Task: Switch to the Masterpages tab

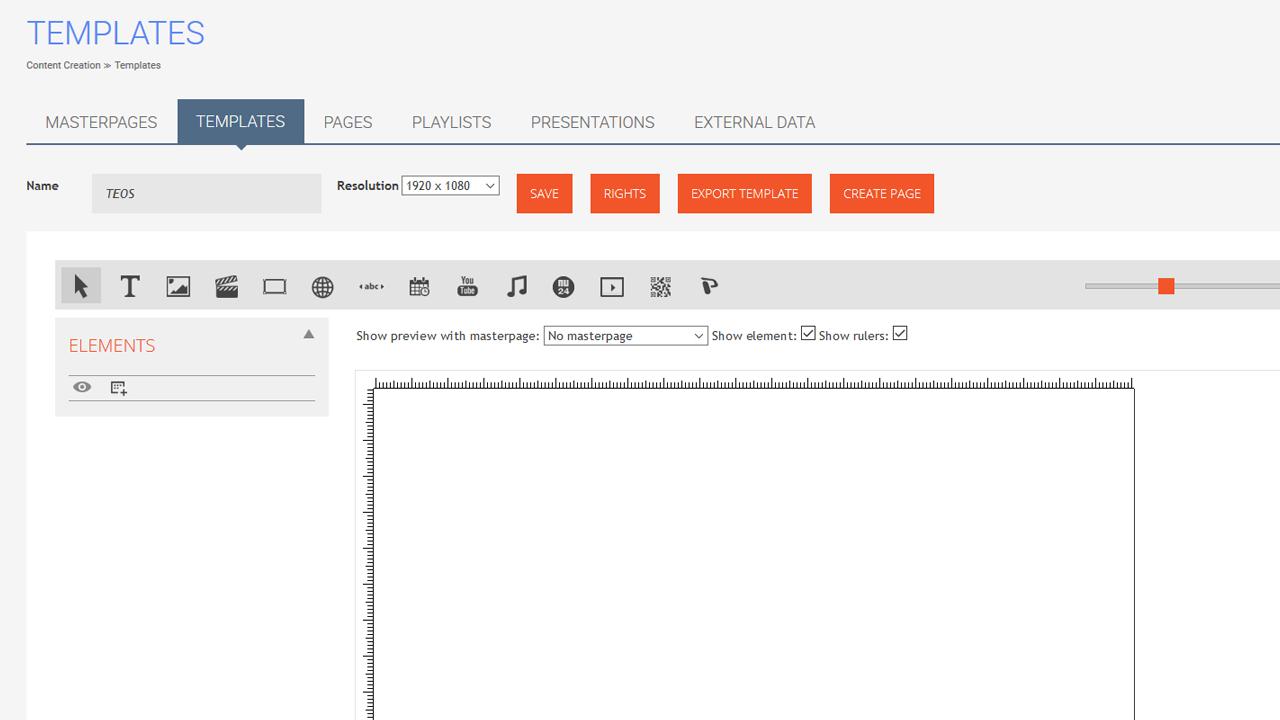Action: (101, 122)
